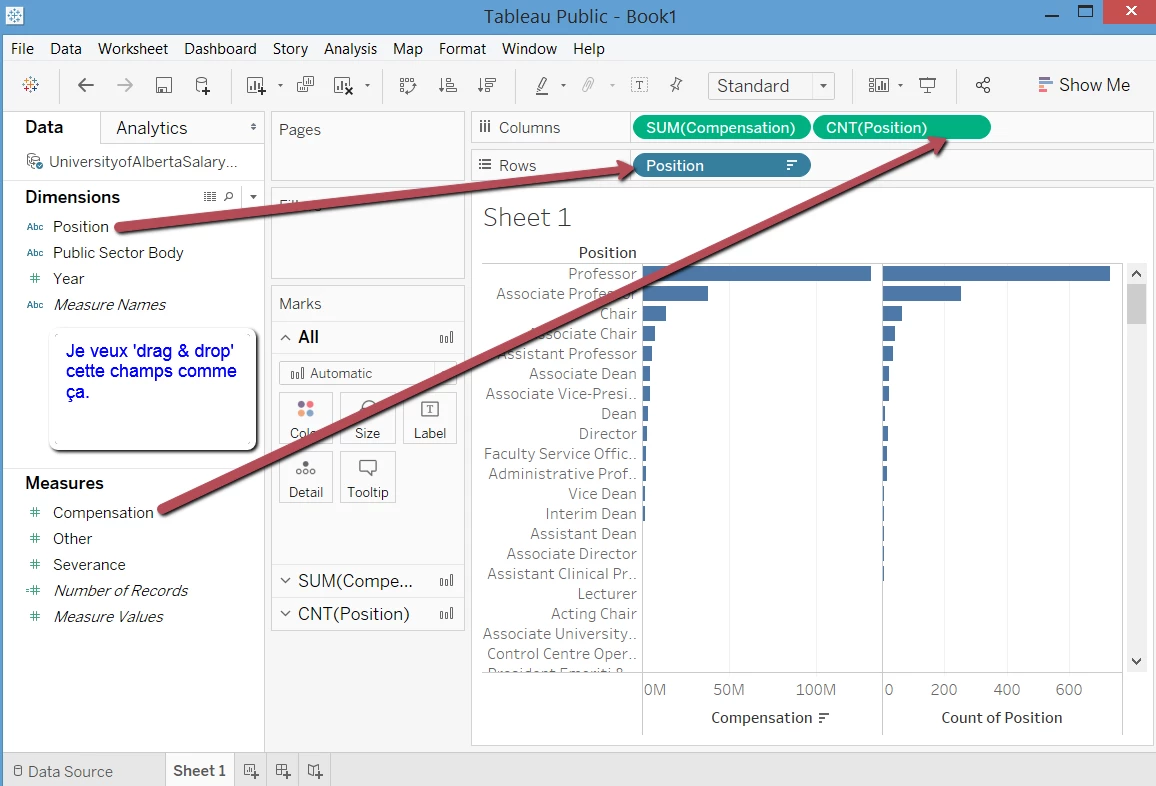Expand the SUM(Compe... marks section
The width and height of the screenshot is (1156, 786).
pyautogui.click(x=286, y=581)
